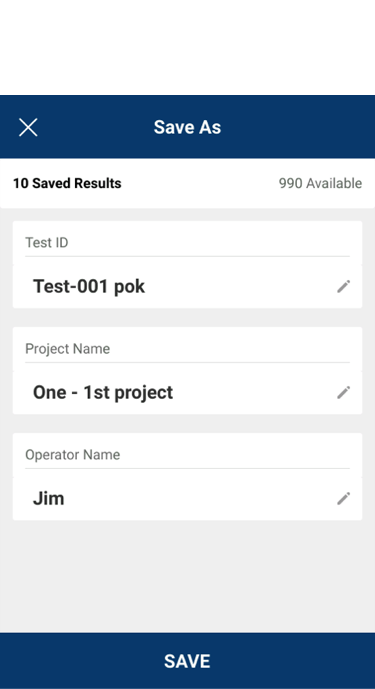Click the Project Name label

[x=67, y=348]
